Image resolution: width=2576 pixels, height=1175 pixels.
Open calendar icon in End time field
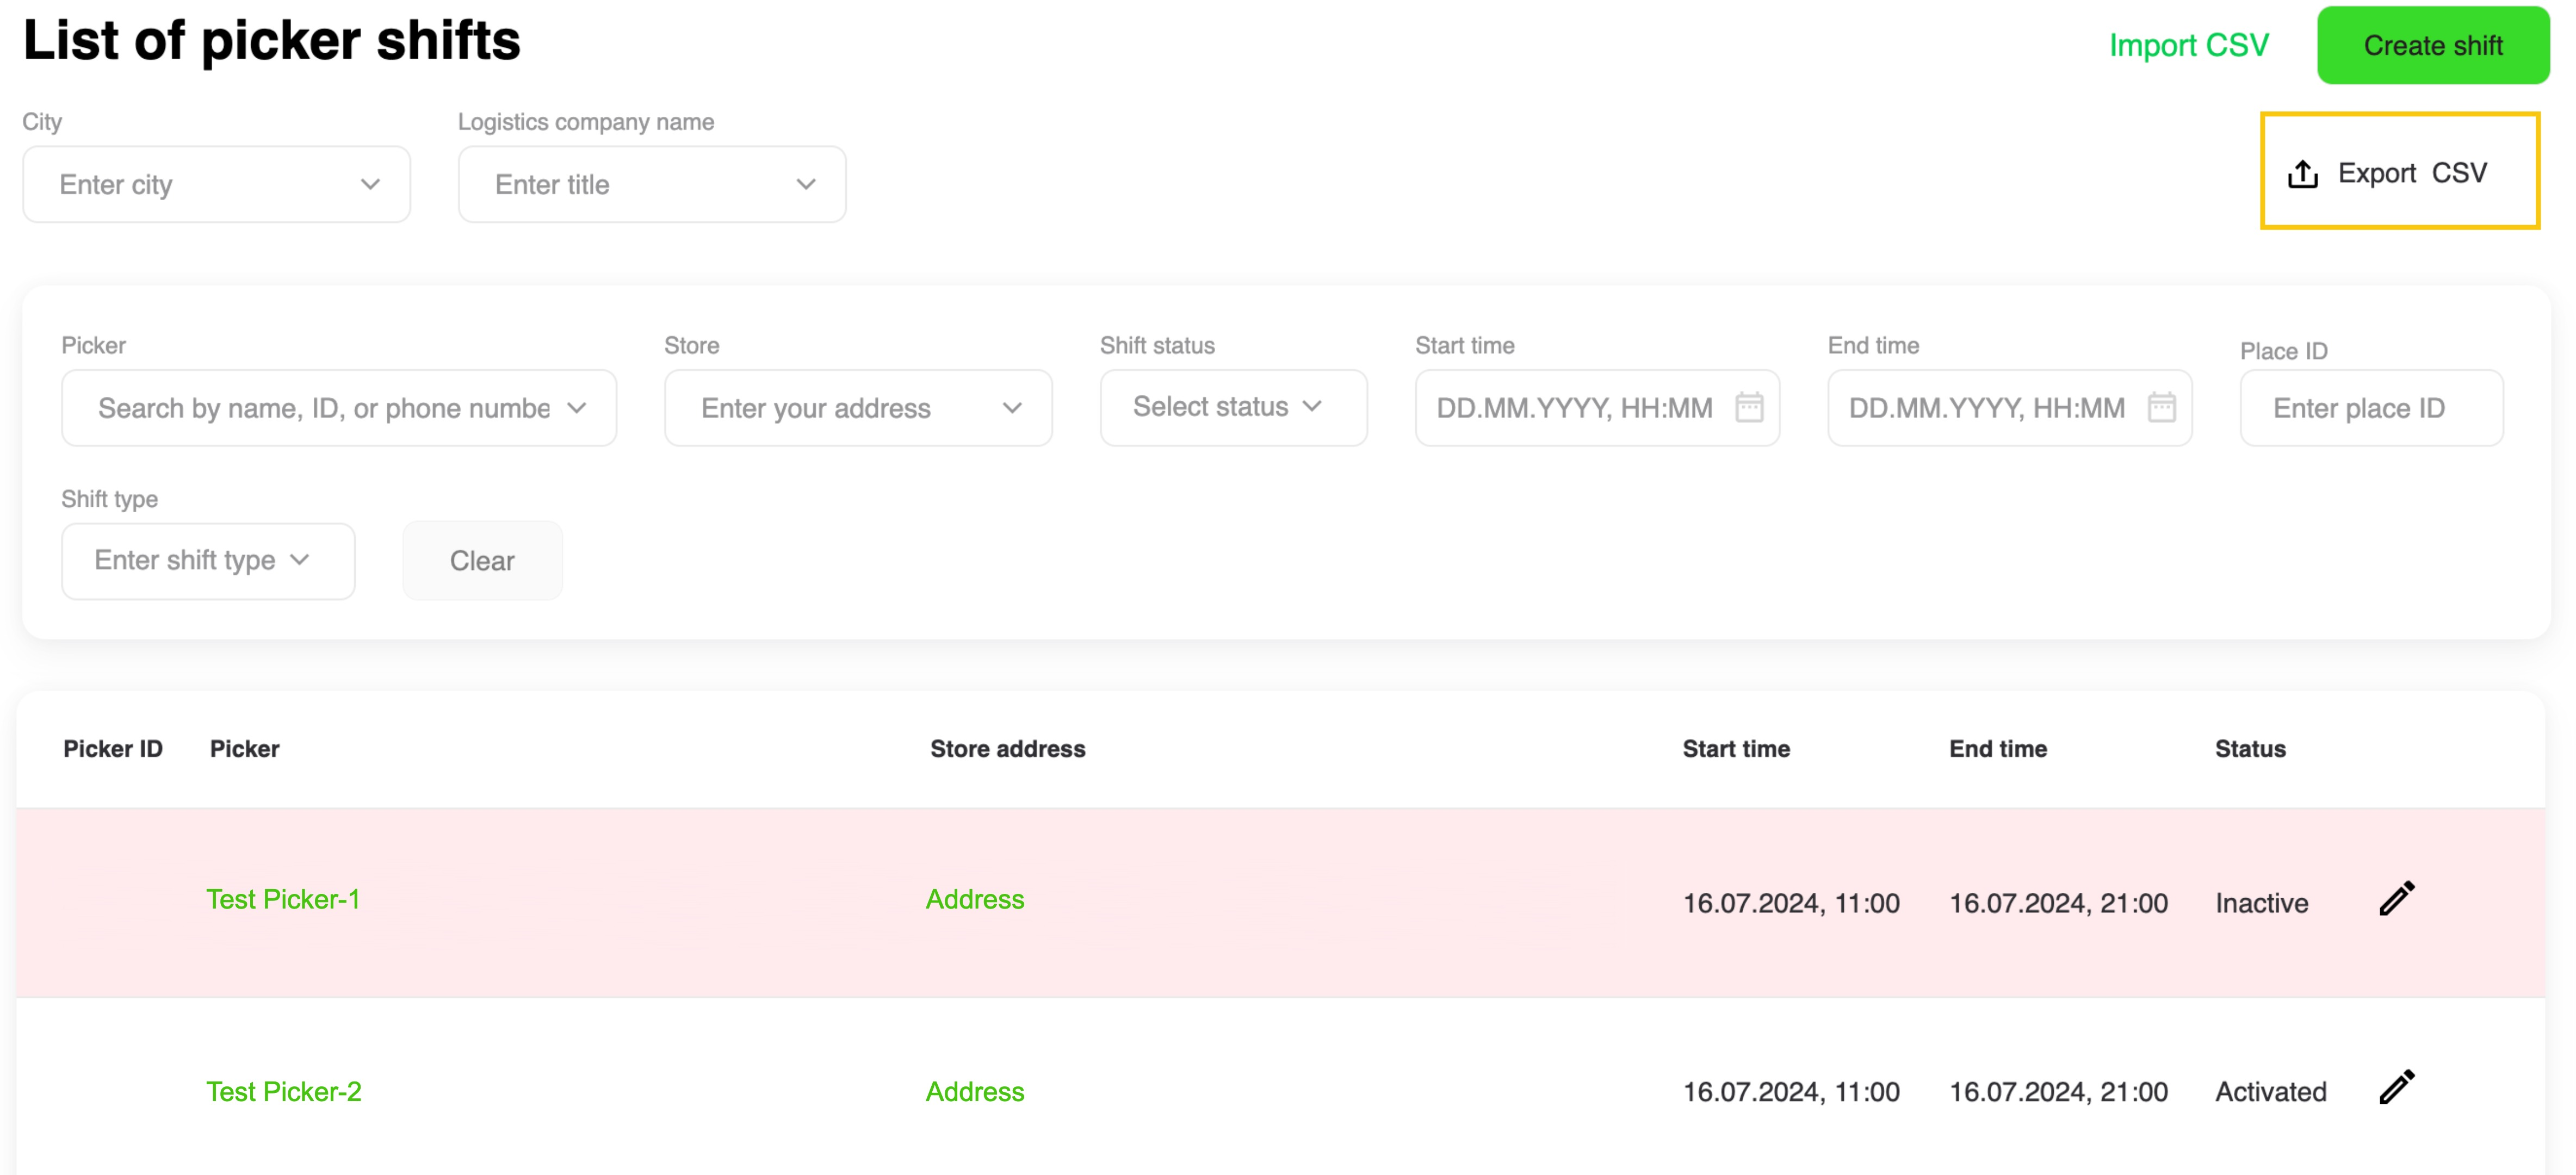[2161, 408]
